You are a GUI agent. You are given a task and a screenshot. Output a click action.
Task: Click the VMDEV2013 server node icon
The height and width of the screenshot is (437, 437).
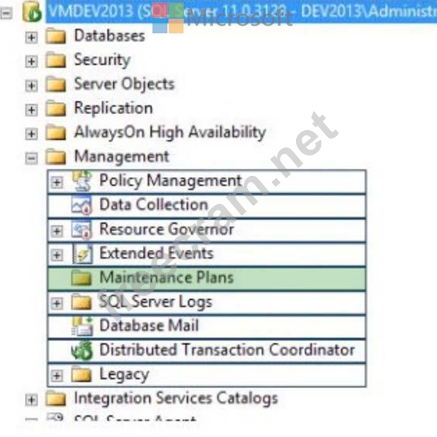click(32, 12)
